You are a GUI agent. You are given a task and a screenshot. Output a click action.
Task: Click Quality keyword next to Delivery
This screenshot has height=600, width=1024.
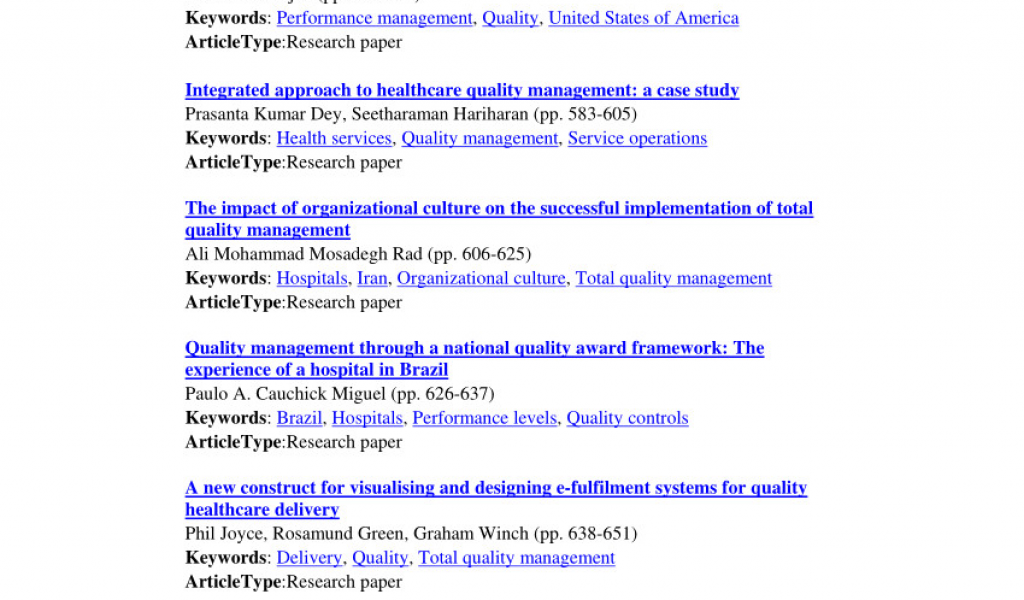(380, 558)
